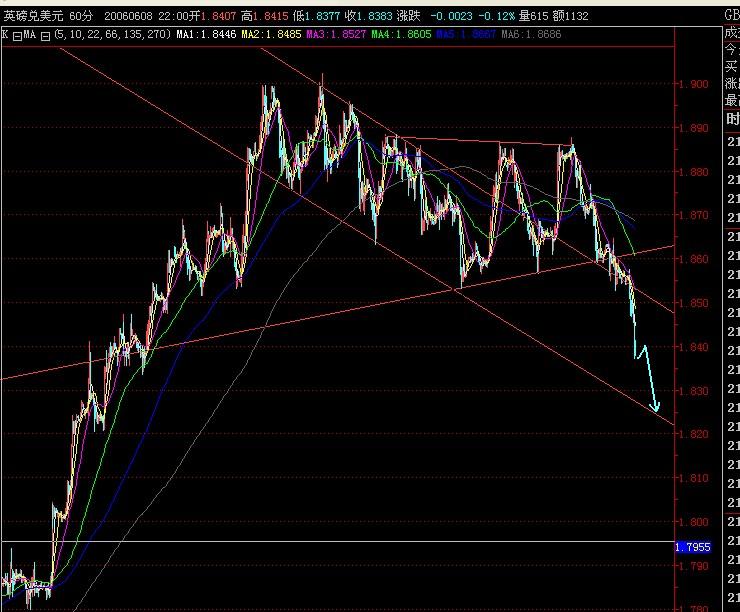Click the 1.800 price axis label
Image resolution: width=740 pixels, height=612 pixels.
[694, 522]
